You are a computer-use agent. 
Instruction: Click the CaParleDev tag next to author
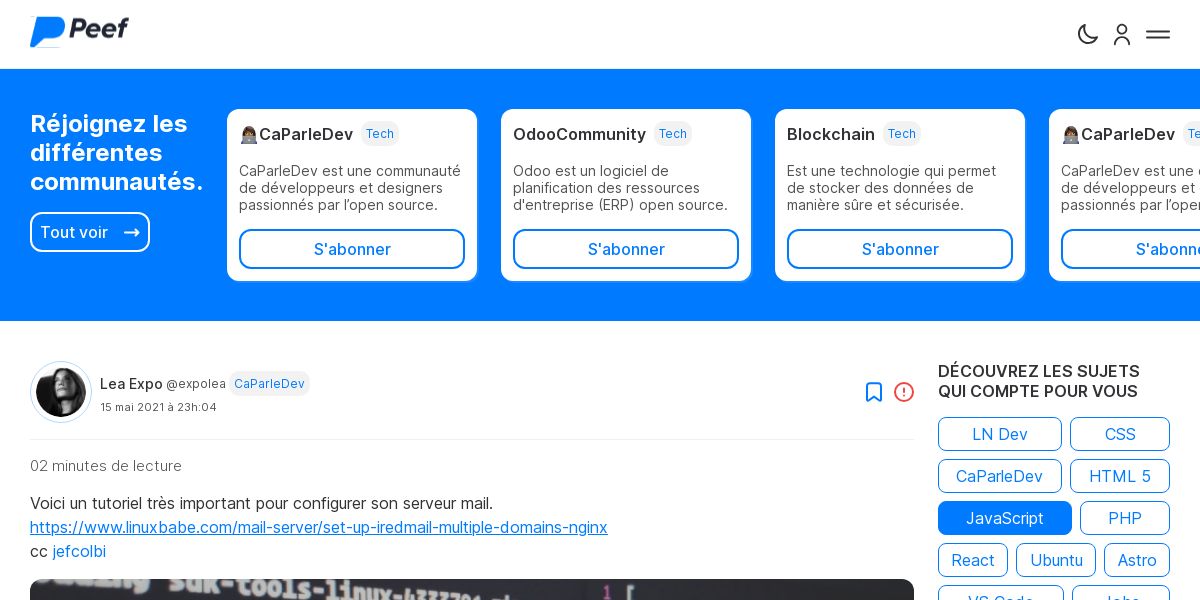click(269, 384)
